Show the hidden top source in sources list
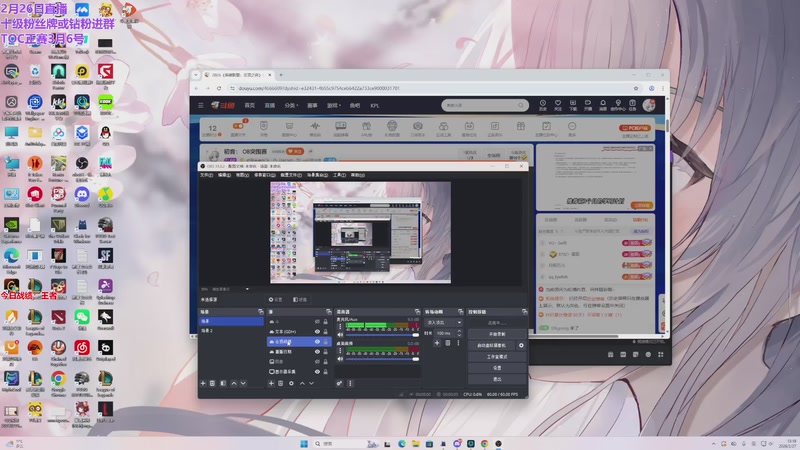Viewport: 800px width, 450px height. 317,321
